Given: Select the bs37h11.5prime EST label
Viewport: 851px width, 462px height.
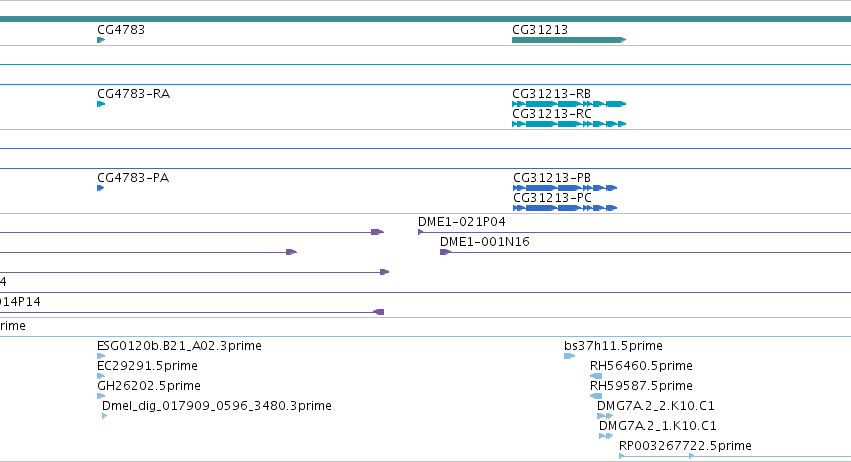Looking at the screenshot, I should [x=613, y=346].
